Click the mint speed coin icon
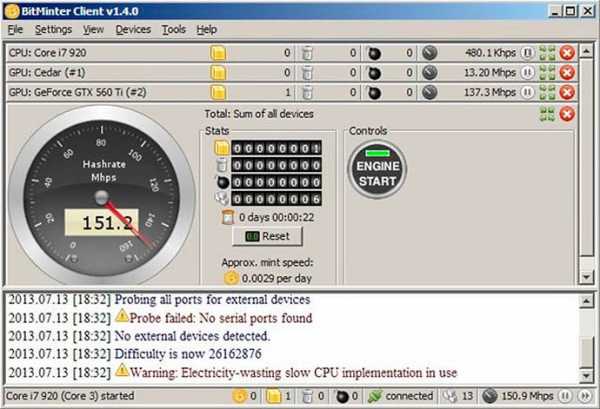 point(231,278)
